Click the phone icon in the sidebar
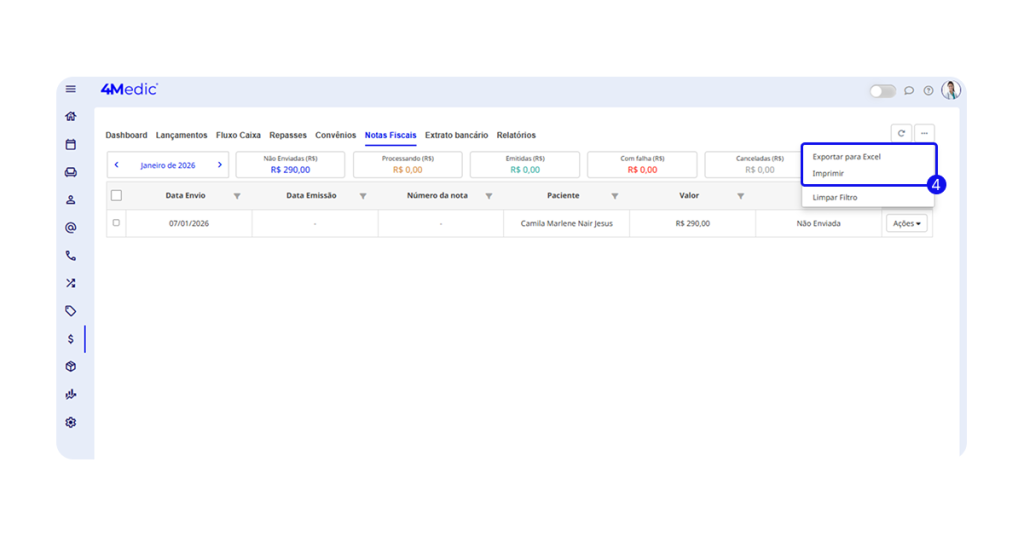Viewport: 1024px width, 537px height. [71, 255]
